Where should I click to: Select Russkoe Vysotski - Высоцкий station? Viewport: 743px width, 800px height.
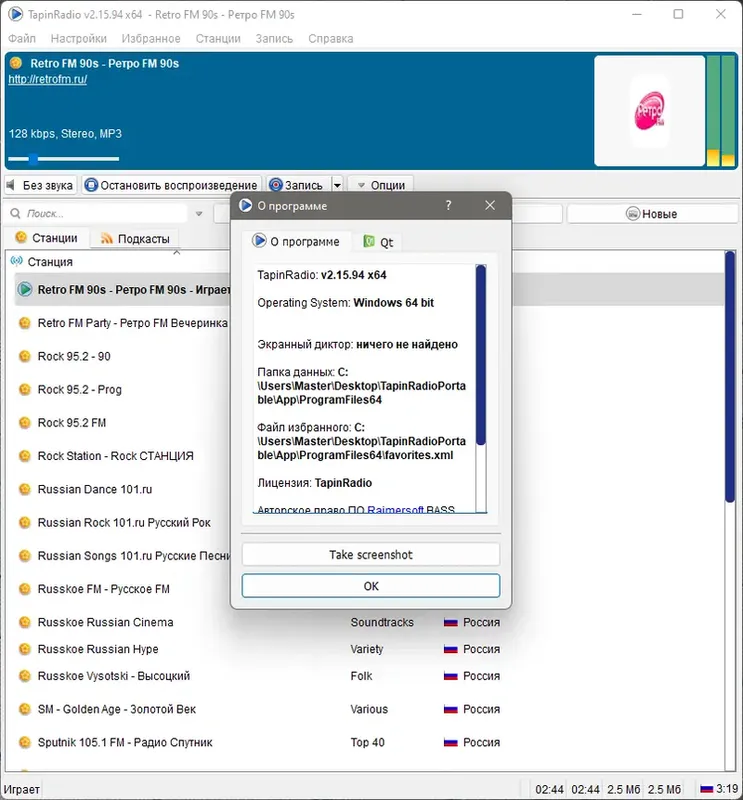coord(114,676)
